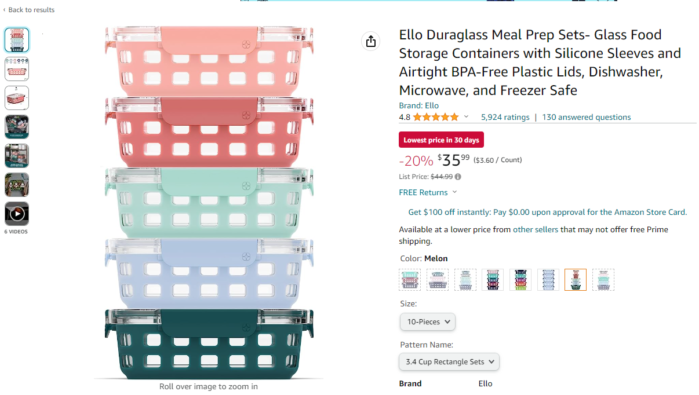
Task: Open the Amazon Store Card $100 off offer
Action: (547, 212)
